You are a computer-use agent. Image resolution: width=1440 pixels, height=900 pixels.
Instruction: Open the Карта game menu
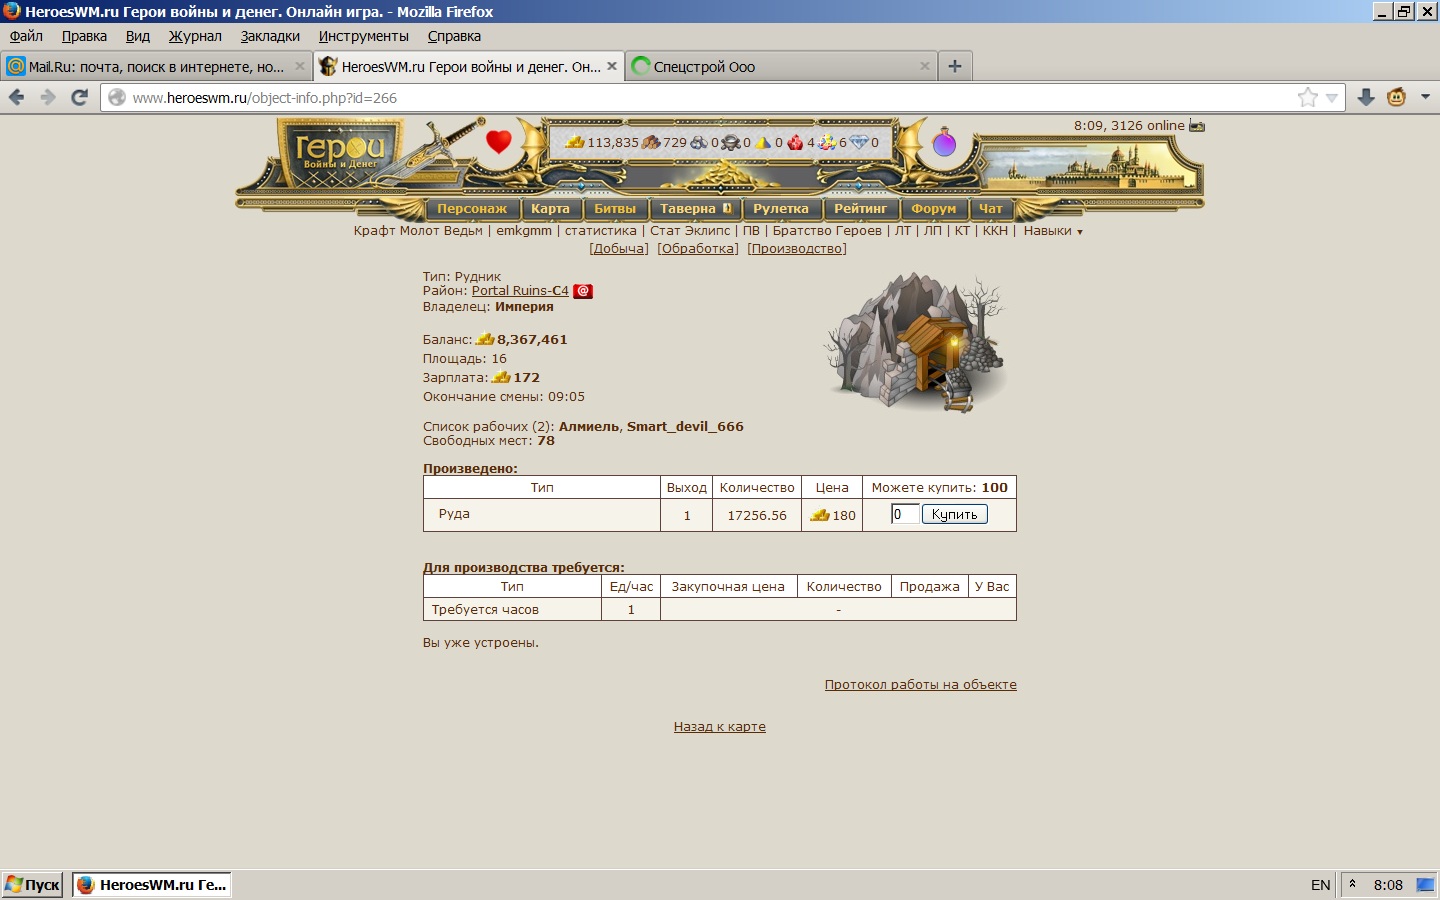coord(550,209)
